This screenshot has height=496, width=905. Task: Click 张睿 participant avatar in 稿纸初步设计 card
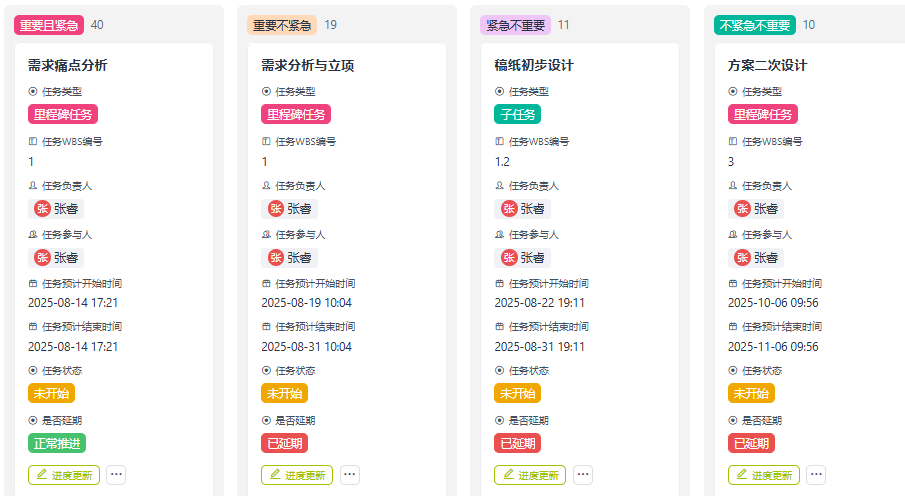tap(509, 257)
